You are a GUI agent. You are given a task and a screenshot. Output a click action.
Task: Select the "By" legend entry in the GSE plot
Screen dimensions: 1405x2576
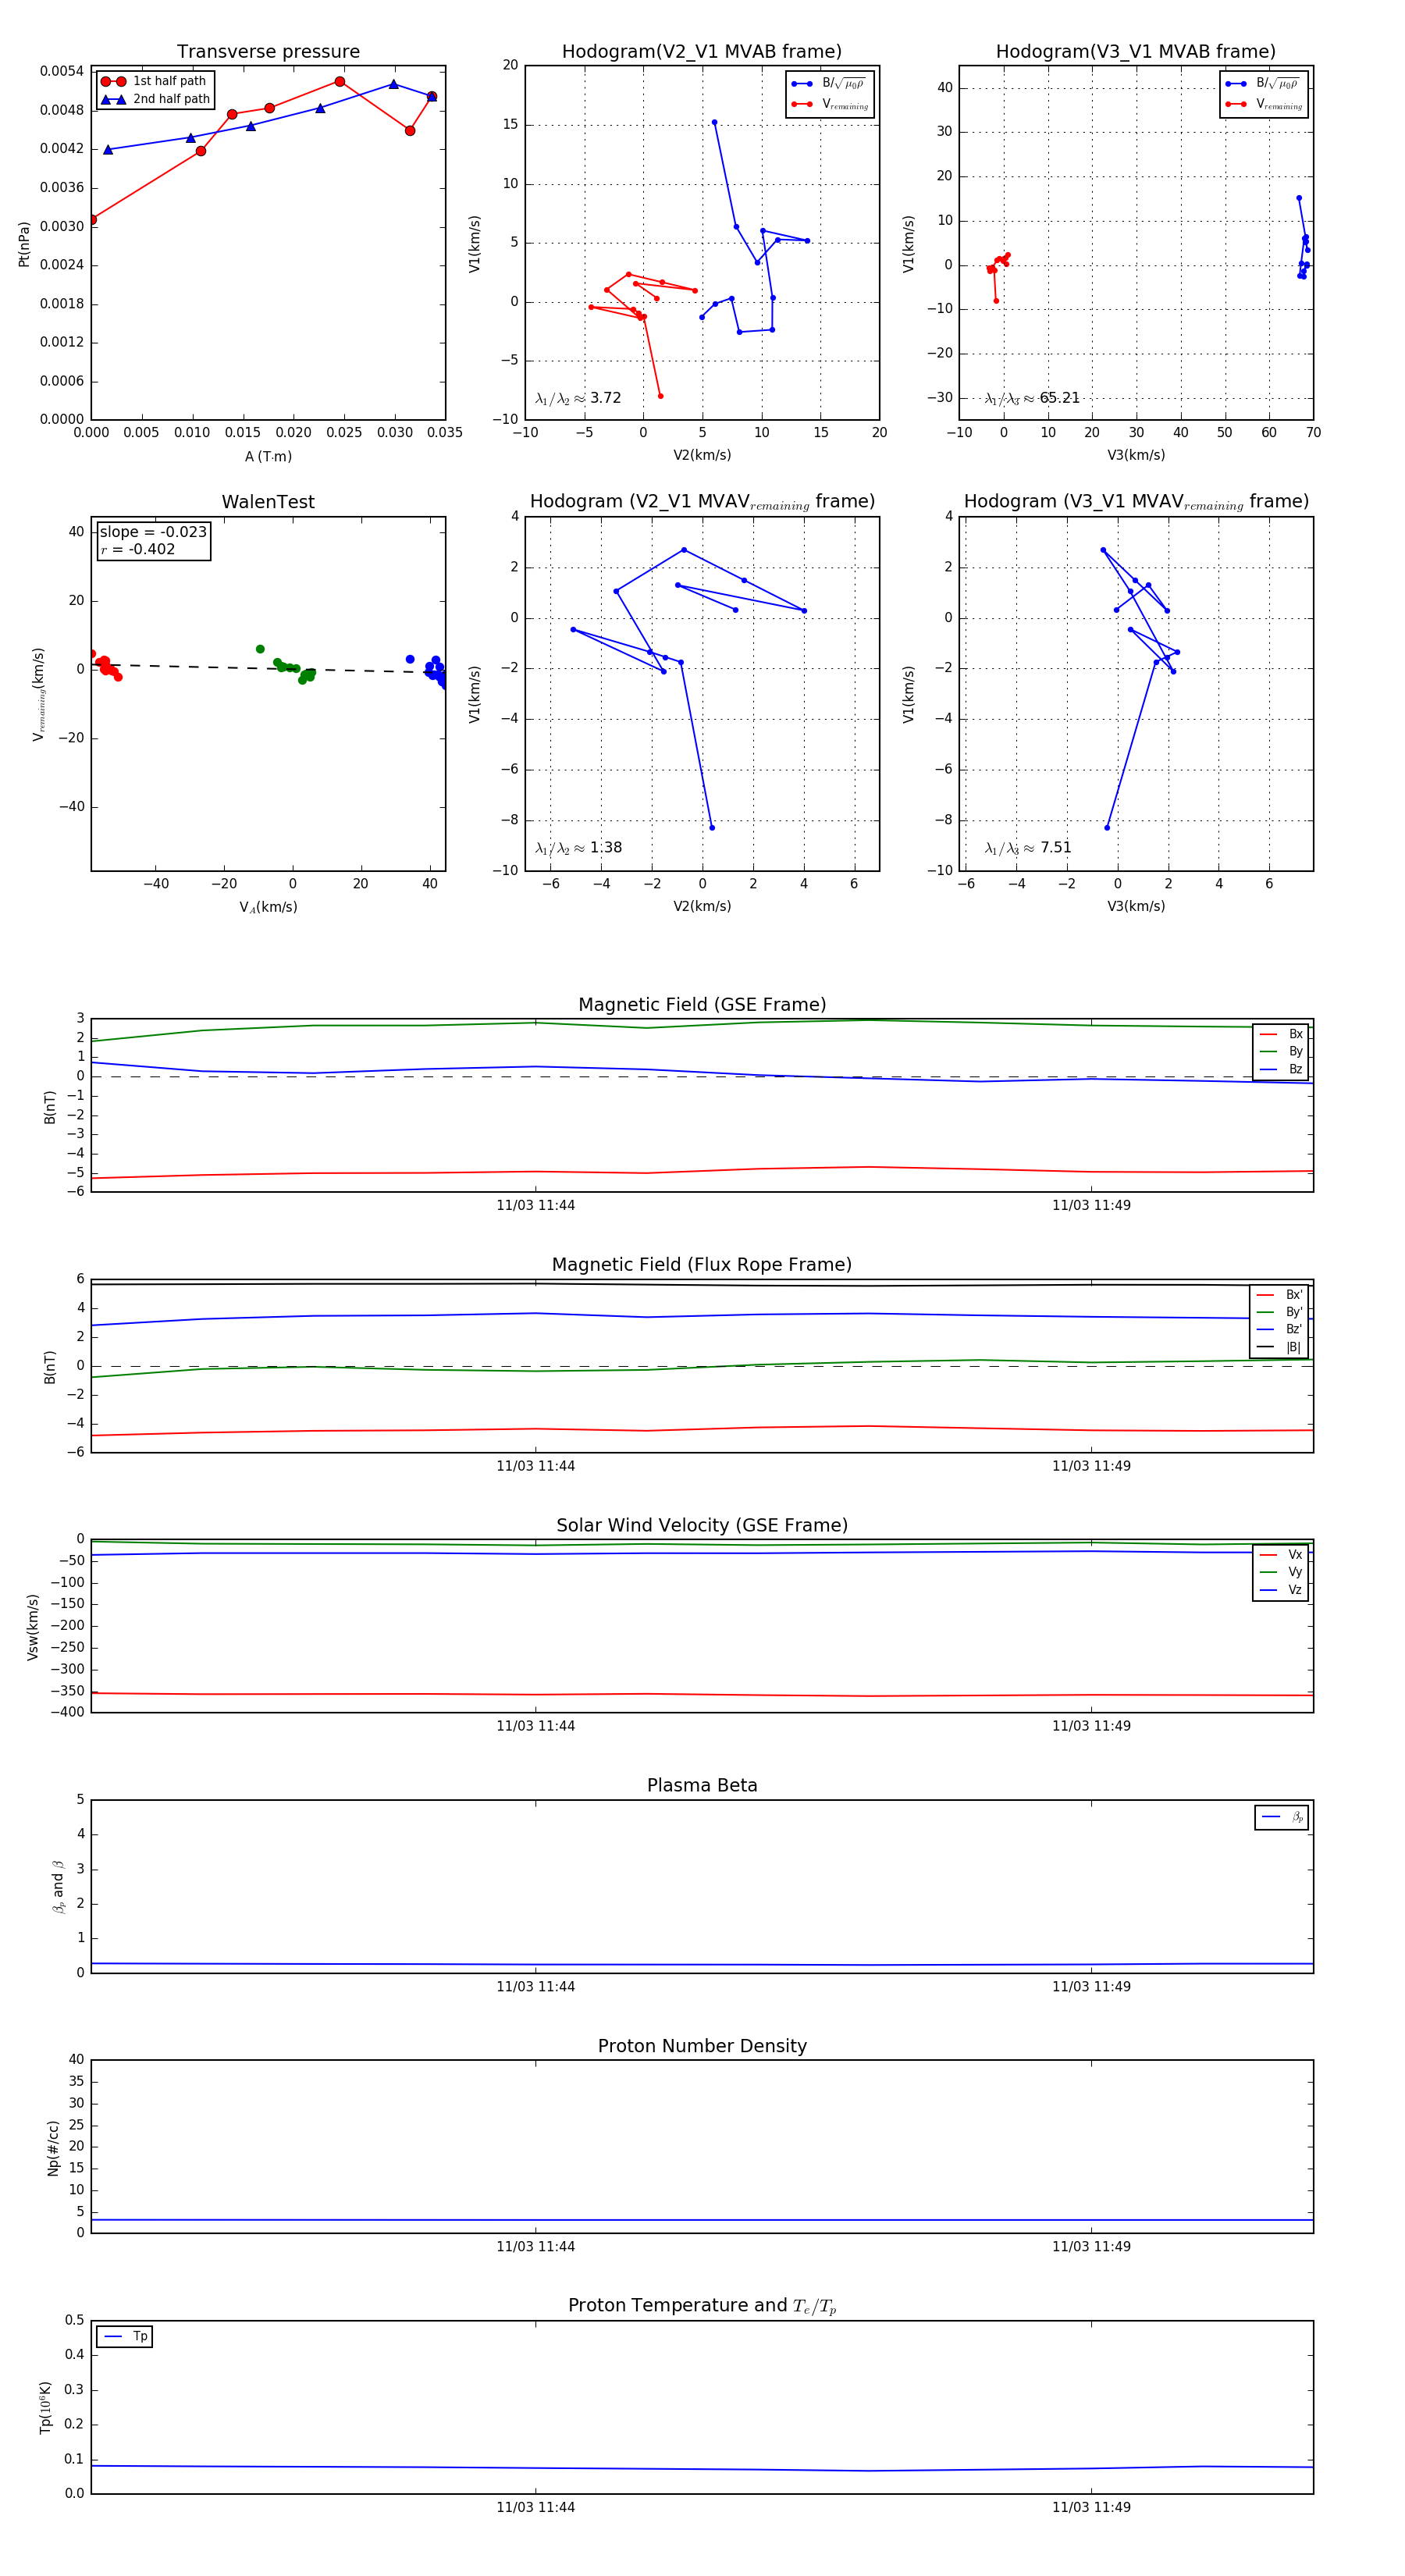(1281, 1051)
